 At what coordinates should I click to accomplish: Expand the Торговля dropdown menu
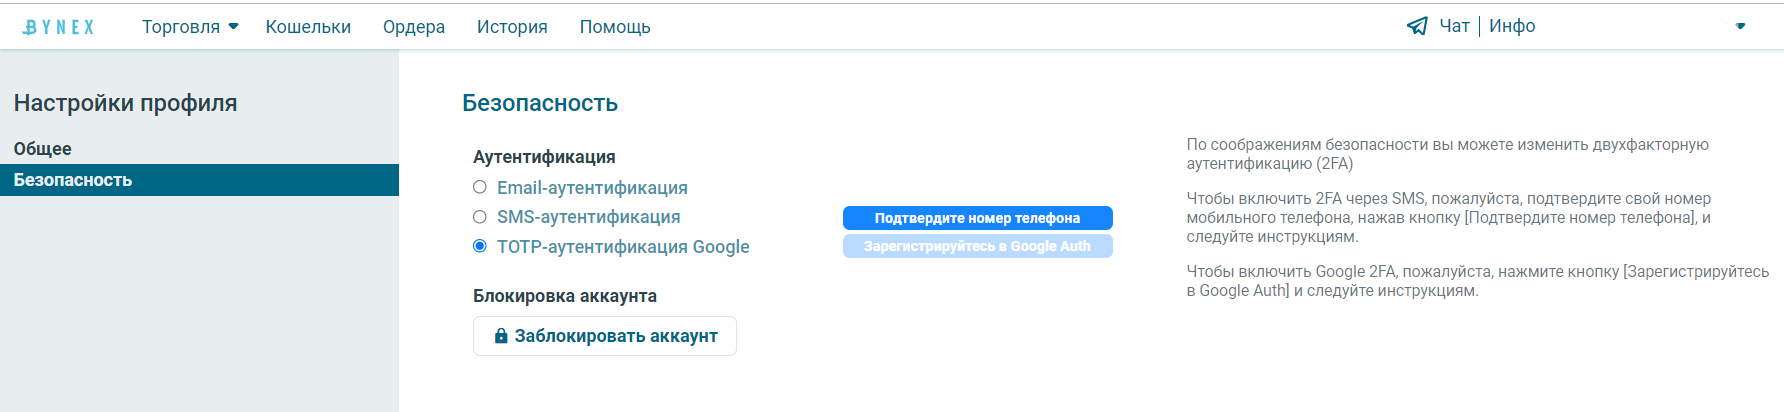[x=190, y=27]
